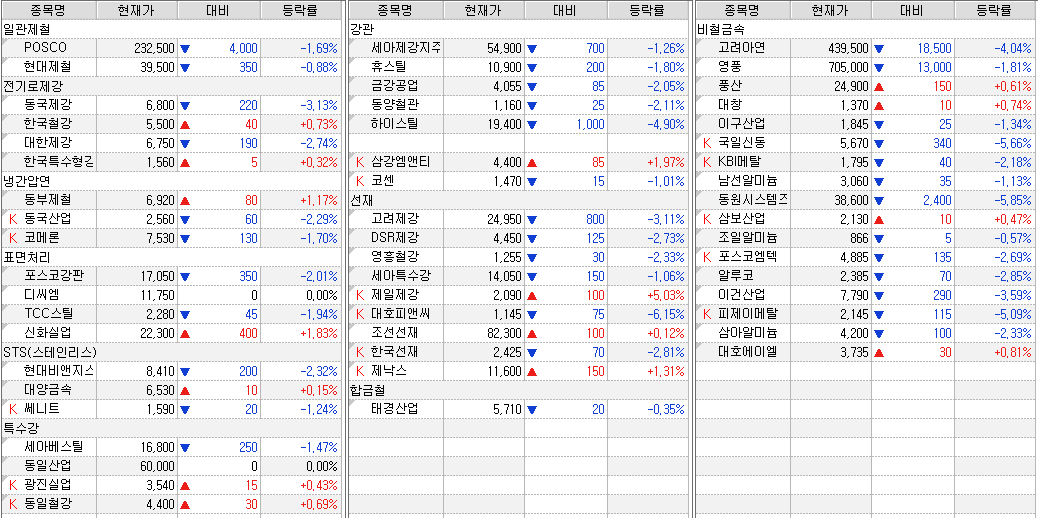Viewport: 1038px width, 518px height.
Task: Click the 등락률 header in the right table
Action: 994,10
